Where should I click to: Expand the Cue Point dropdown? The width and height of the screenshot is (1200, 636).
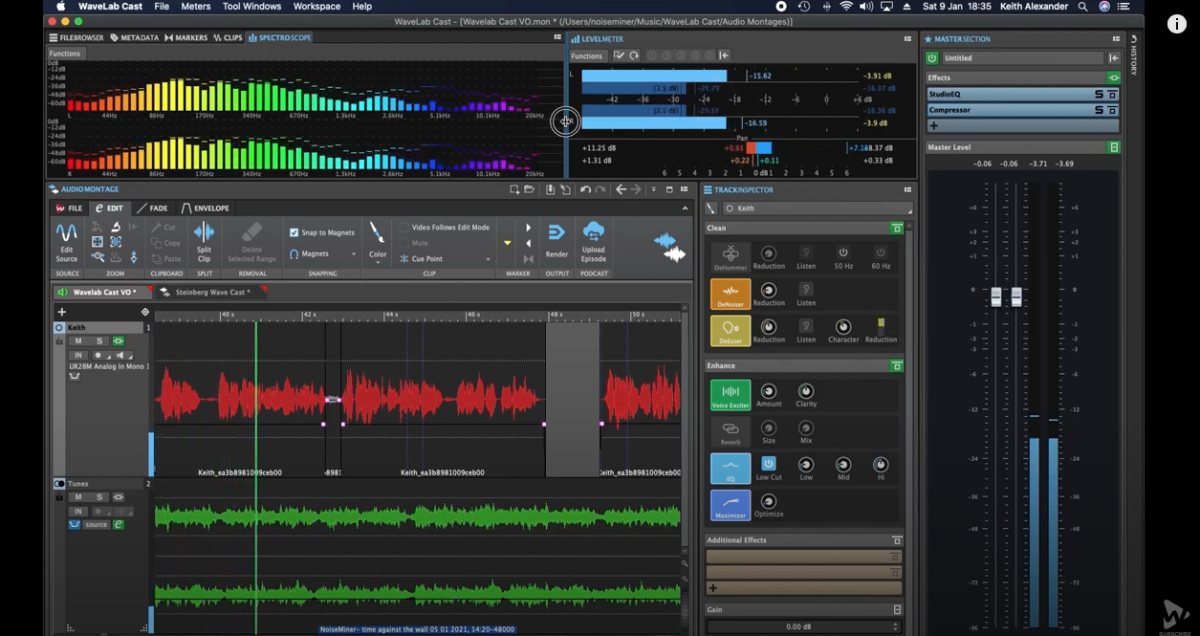[488, 258]
